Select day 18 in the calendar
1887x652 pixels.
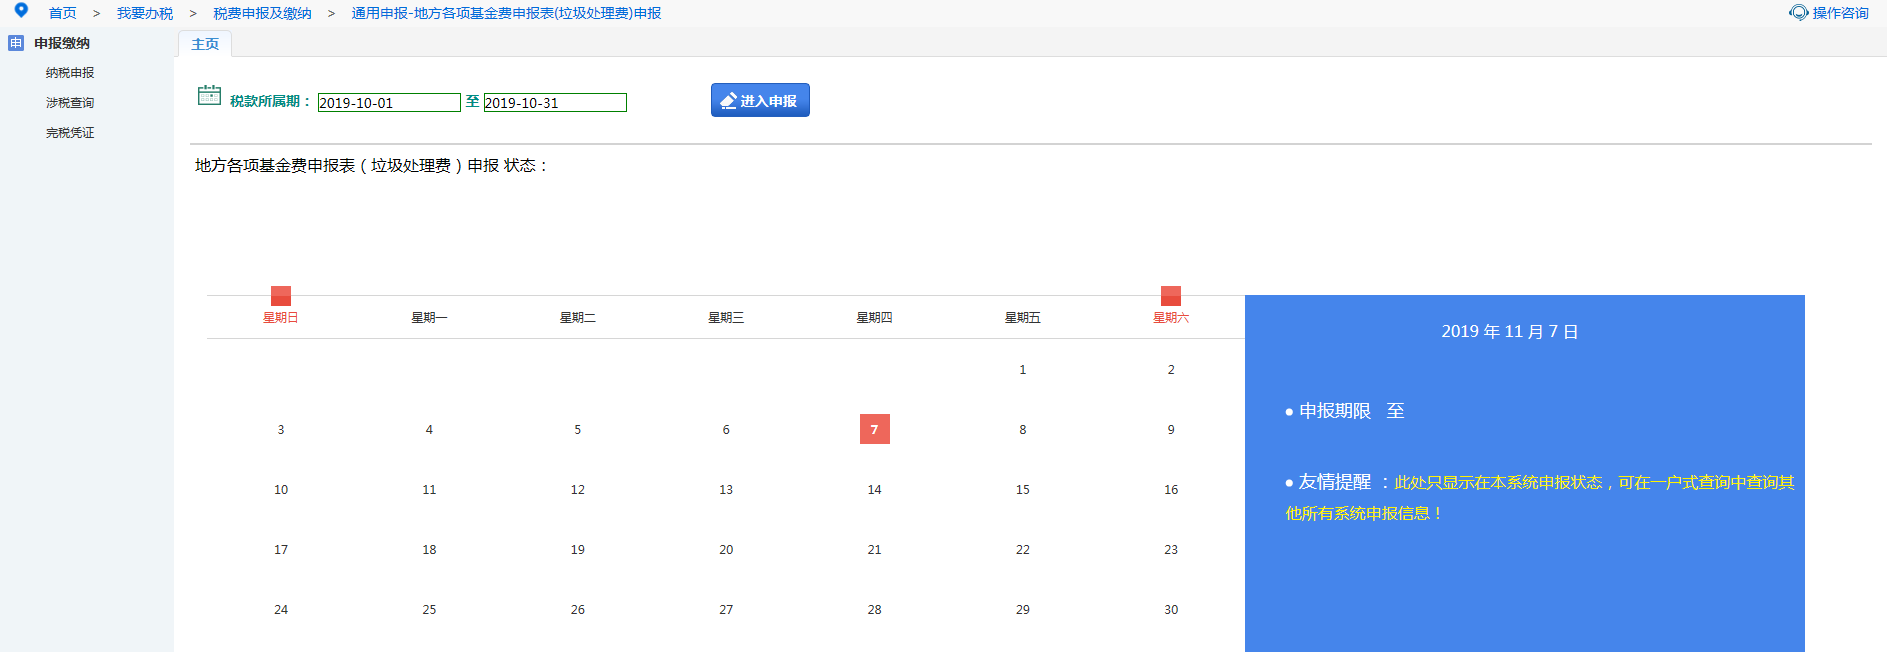pyautogui.click(x=429, y=550)
